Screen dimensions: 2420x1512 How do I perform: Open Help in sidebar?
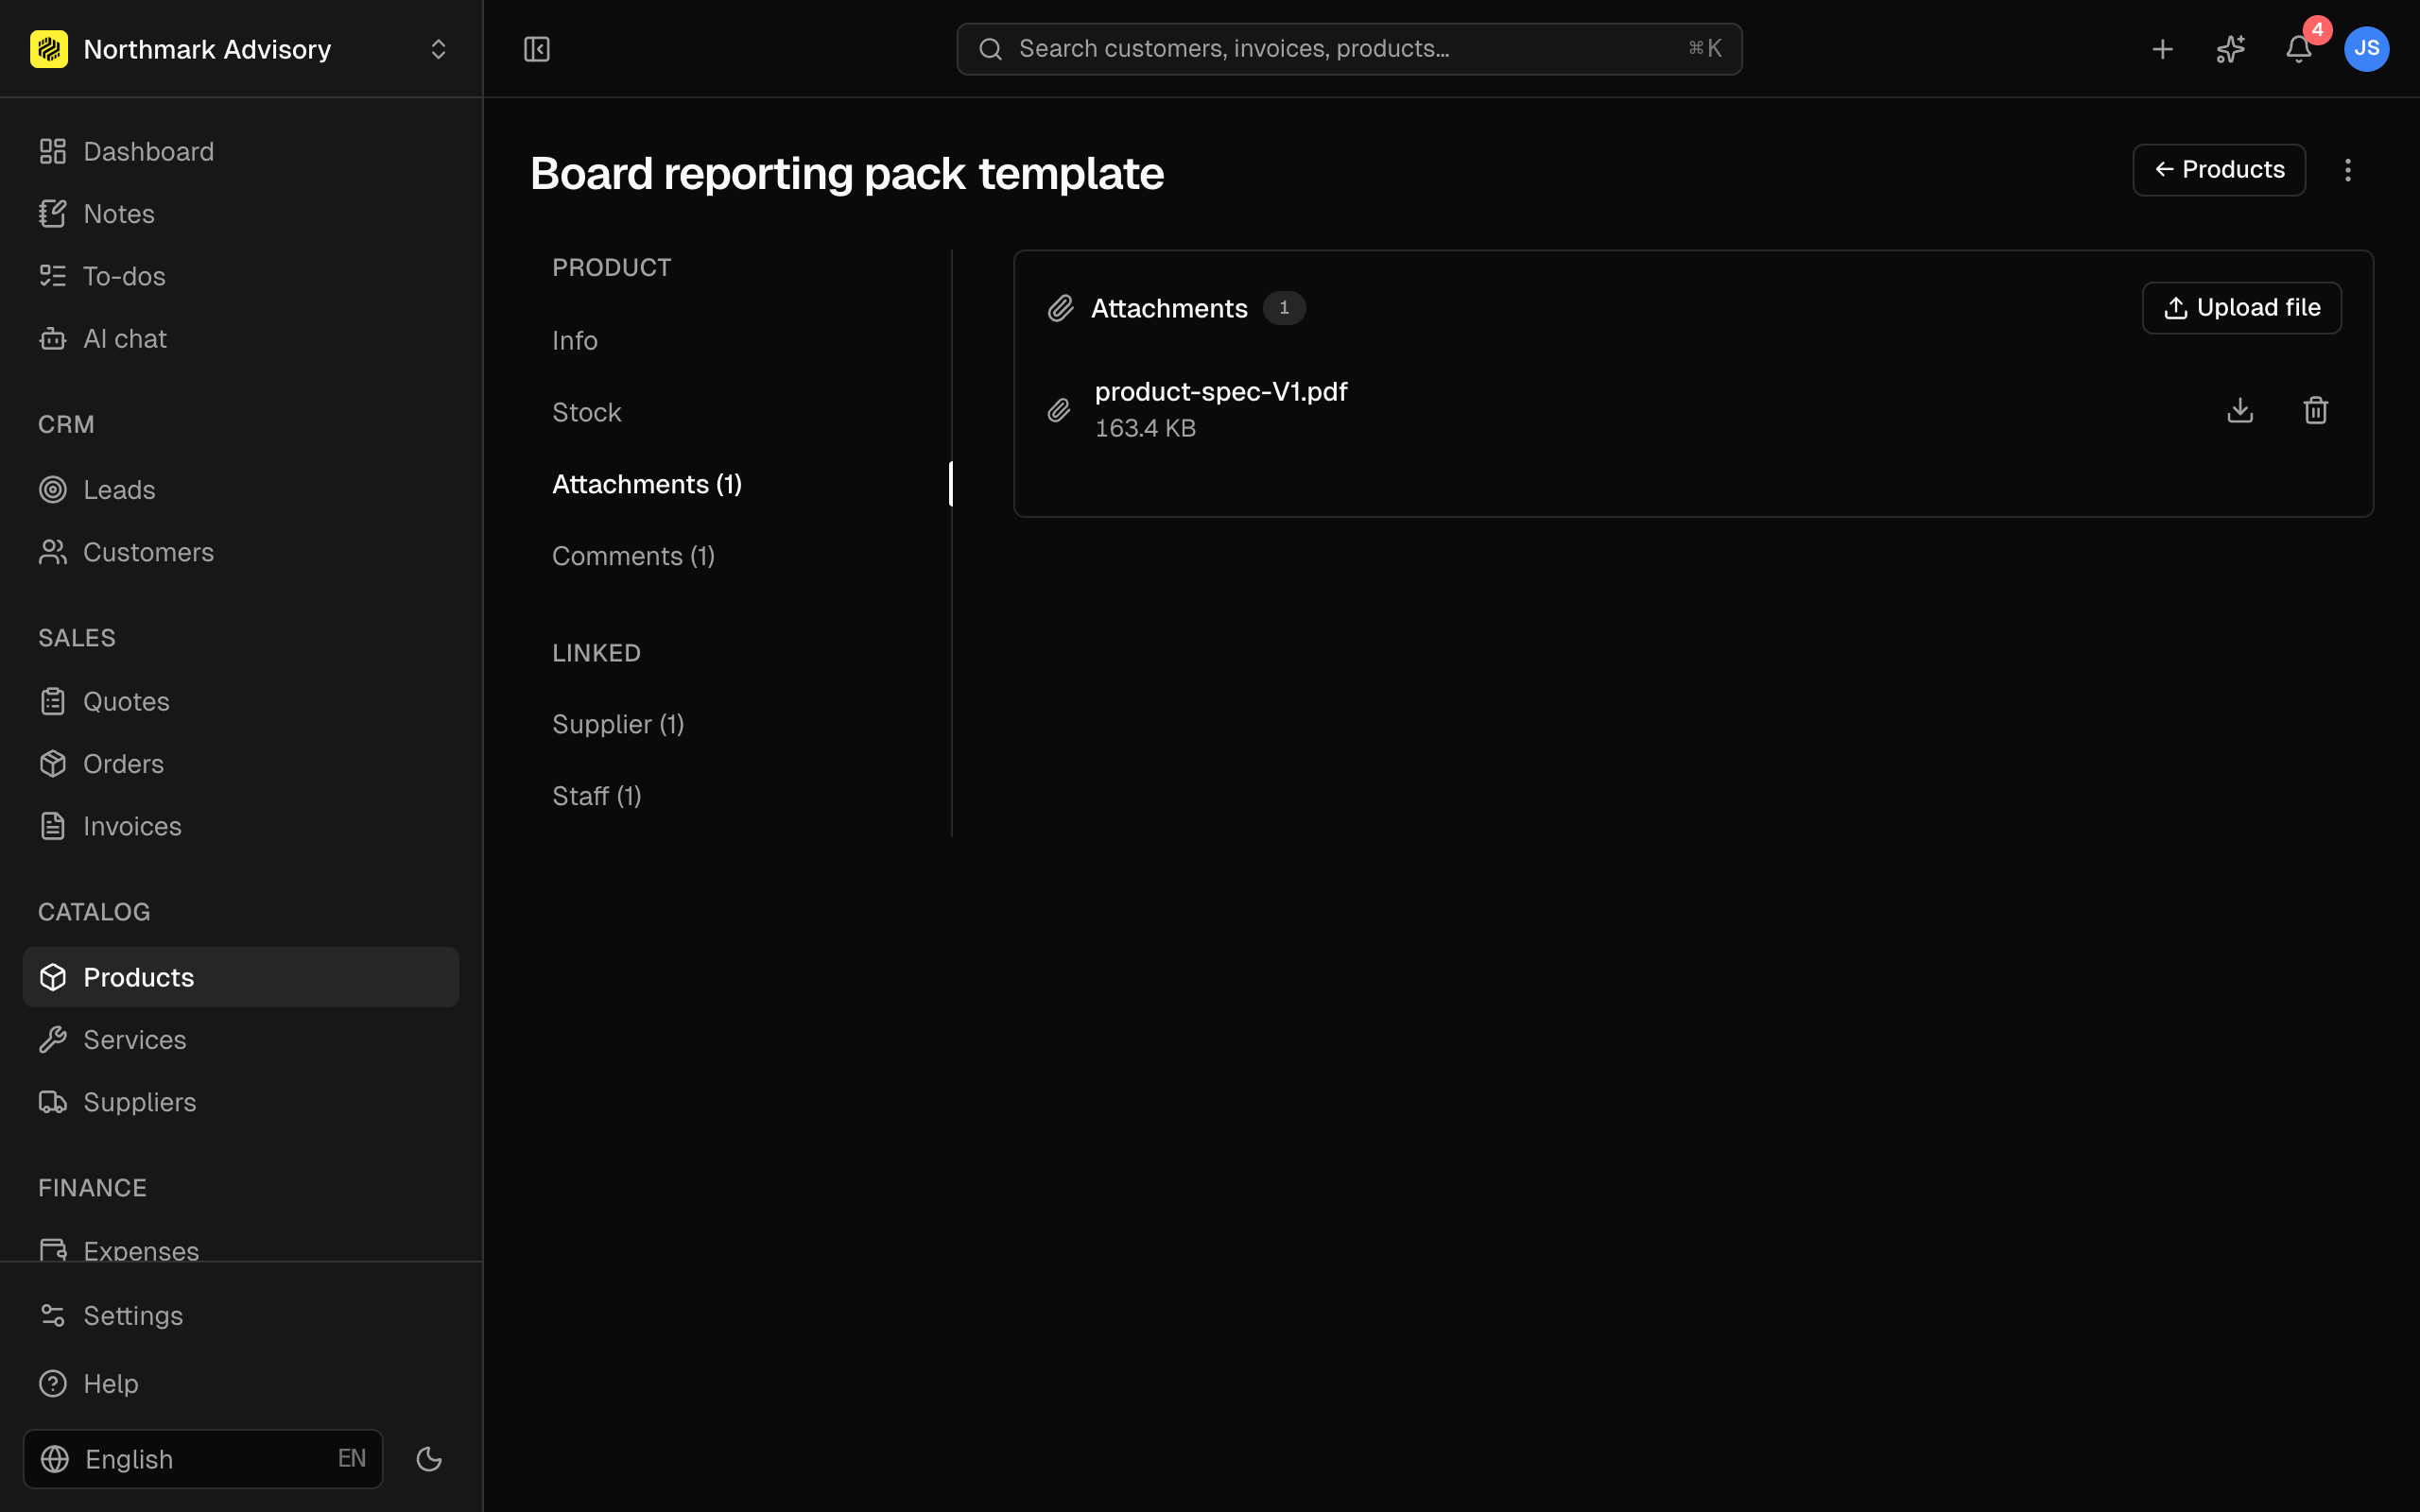pyautogui.click(x=240, y=1384)
